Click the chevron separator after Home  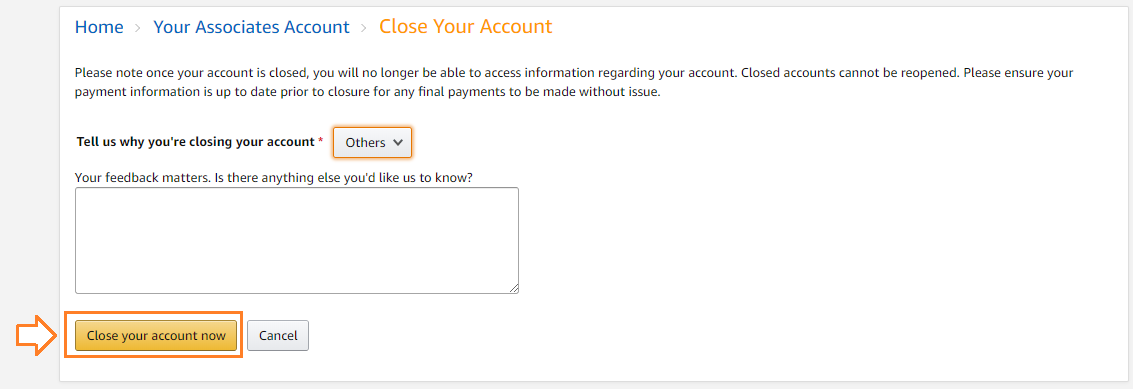(138, 27)
